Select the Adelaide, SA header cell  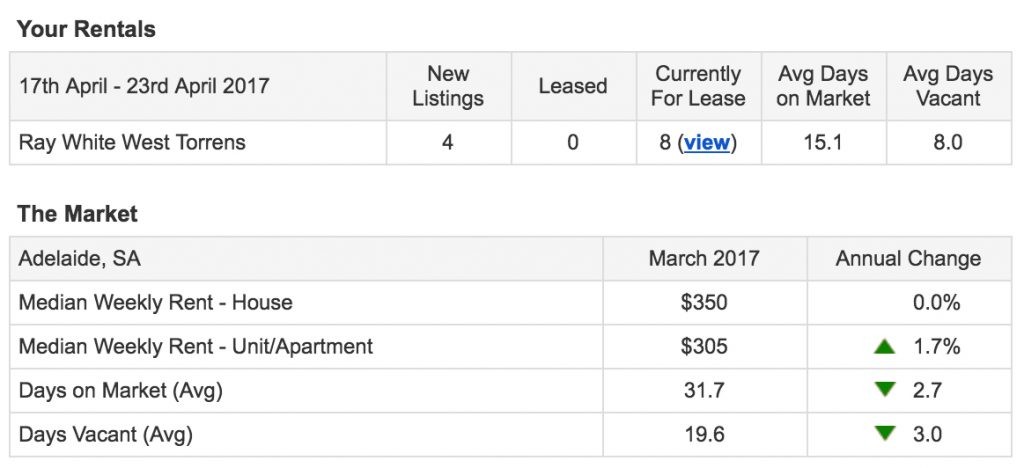click(x=306, y=258)
